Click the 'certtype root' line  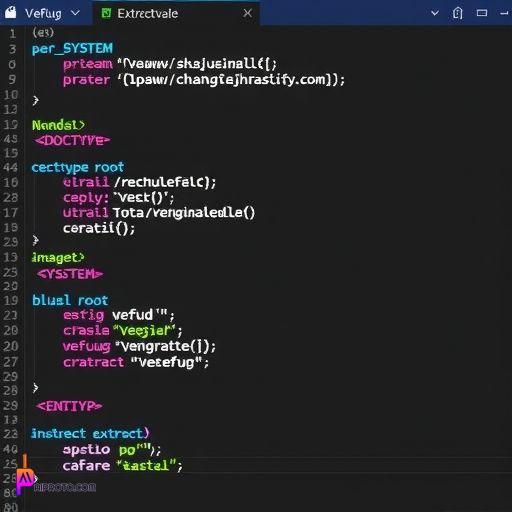click(78, 167)
